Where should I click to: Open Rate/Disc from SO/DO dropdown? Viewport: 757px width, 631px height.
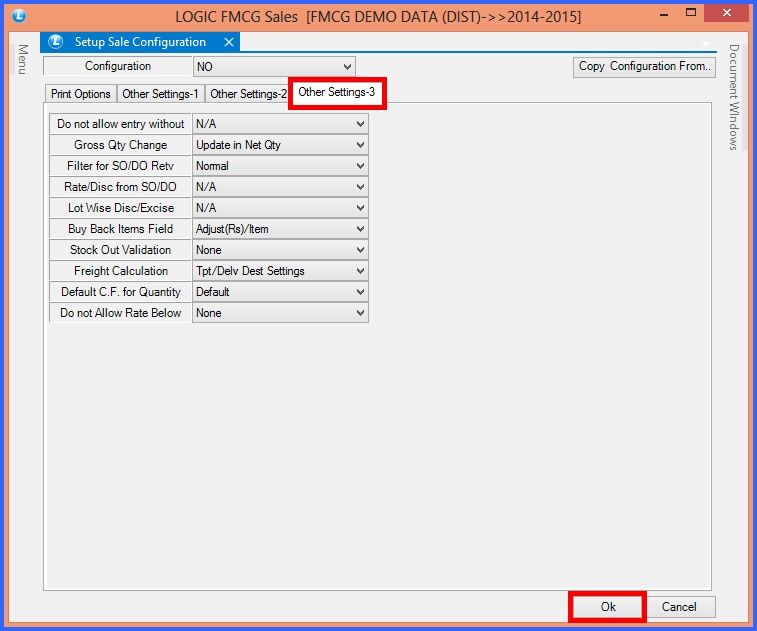pos(280,187)
